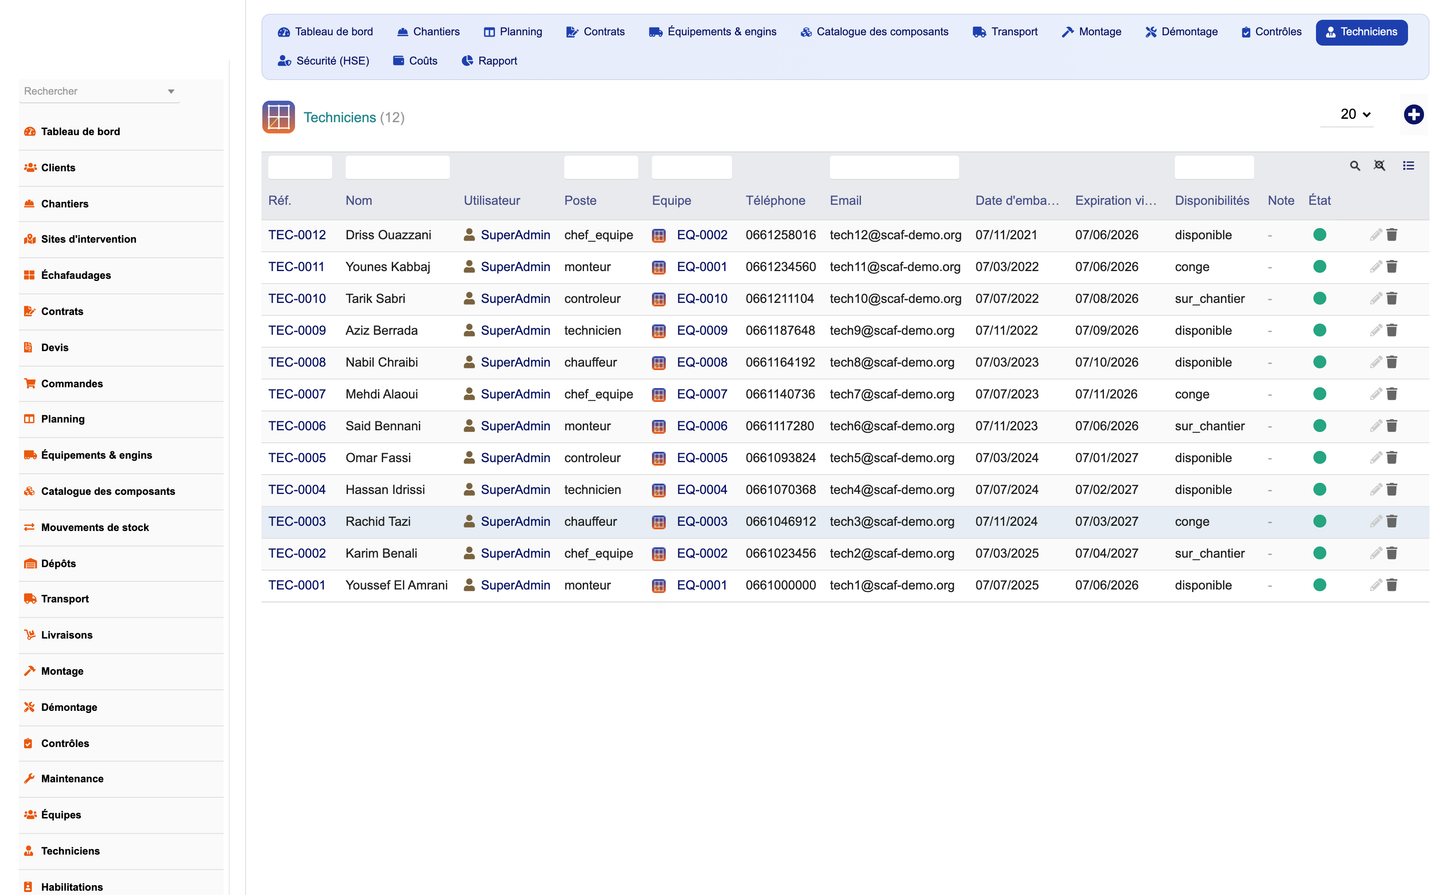Image resolution: width=1445 pixels, height=895 pixels.
Task: Edit TEC-0006 with the pencil icon
Action: coord(1376,426)
